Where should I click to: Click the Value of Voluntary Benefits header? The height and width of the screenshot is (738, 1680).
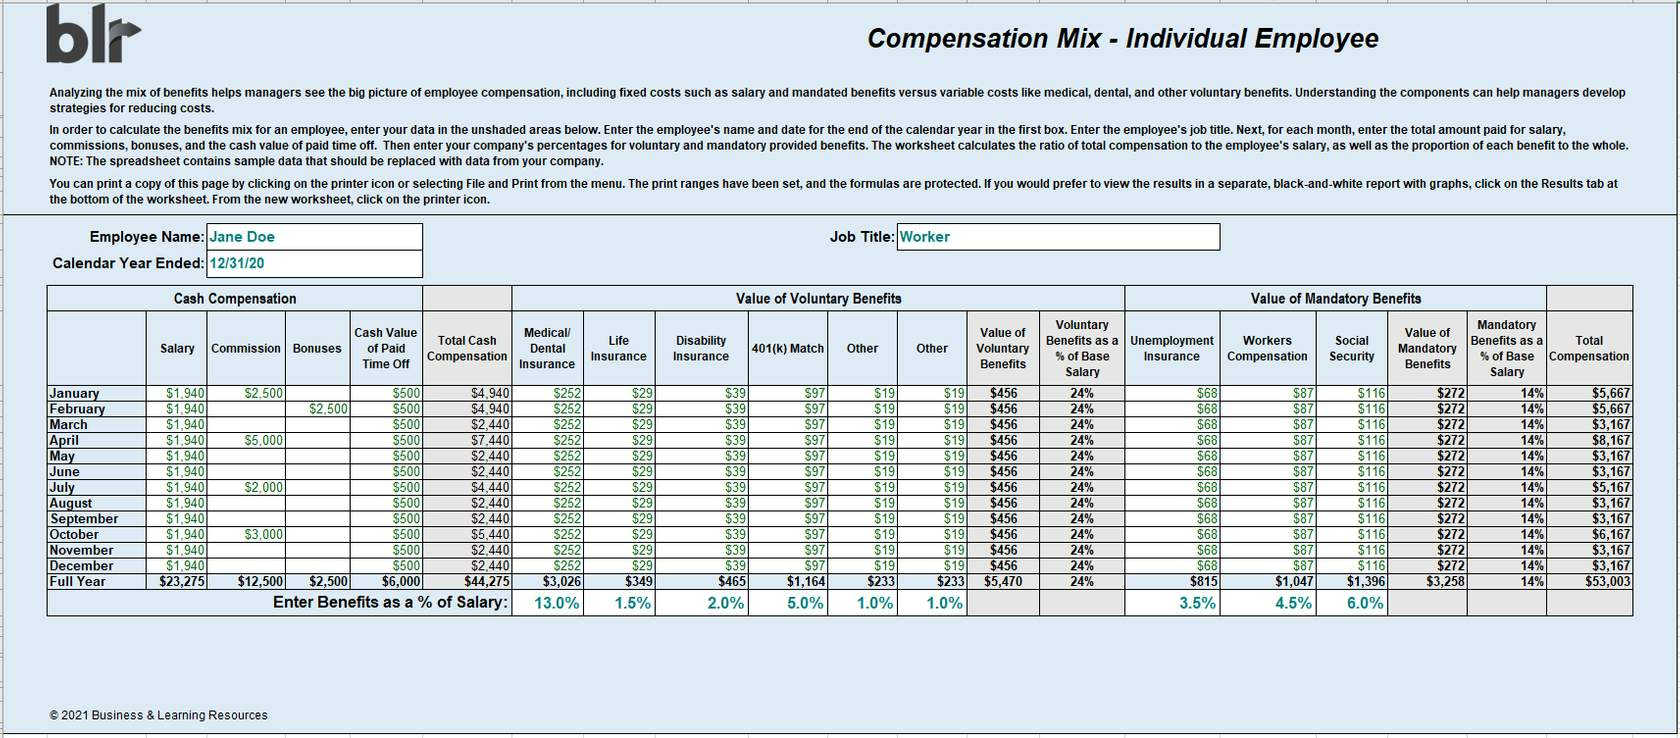(x=818, y=298)
